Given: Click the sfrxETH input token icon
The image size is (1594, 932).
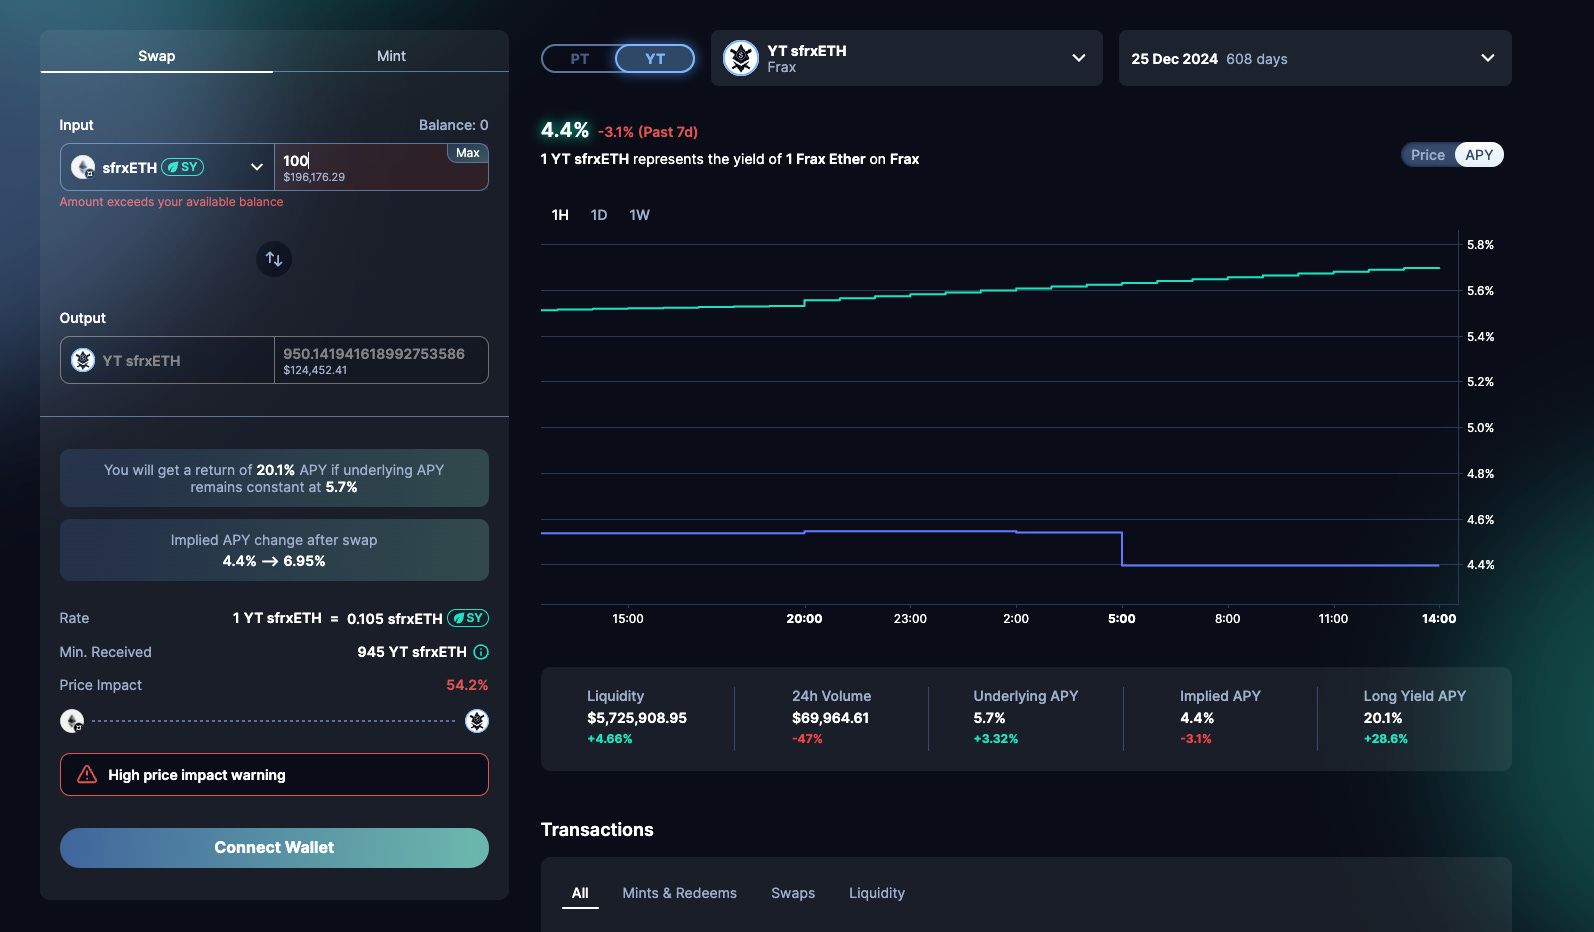Looking at the screenshot, I should [x=83, y=167].
